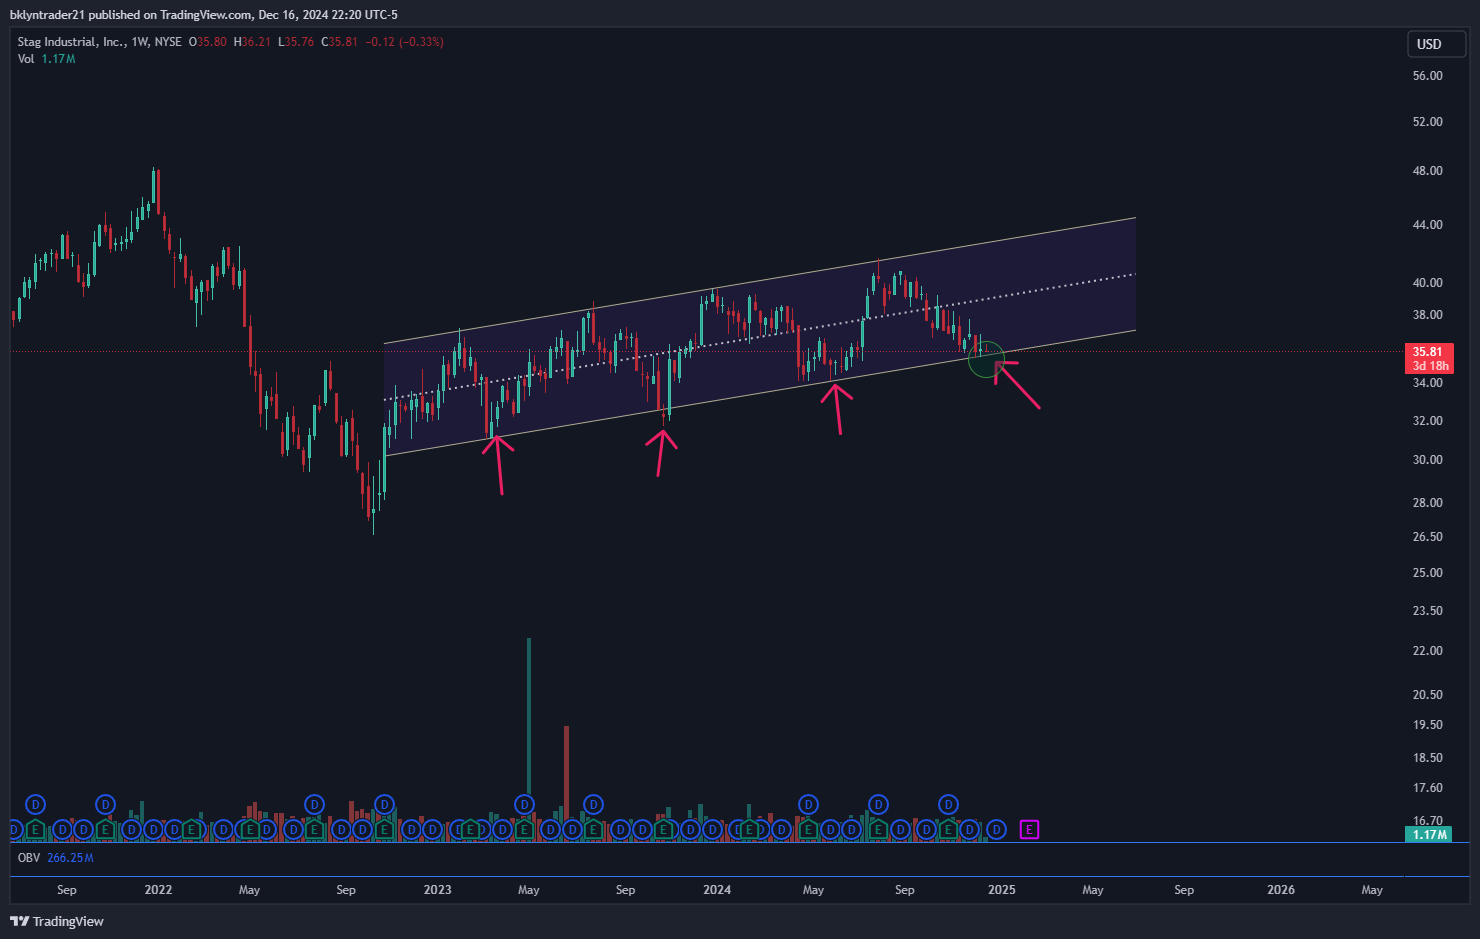
Task: Click the 17.60 price axis label
Action: (x=1427, y=788)
